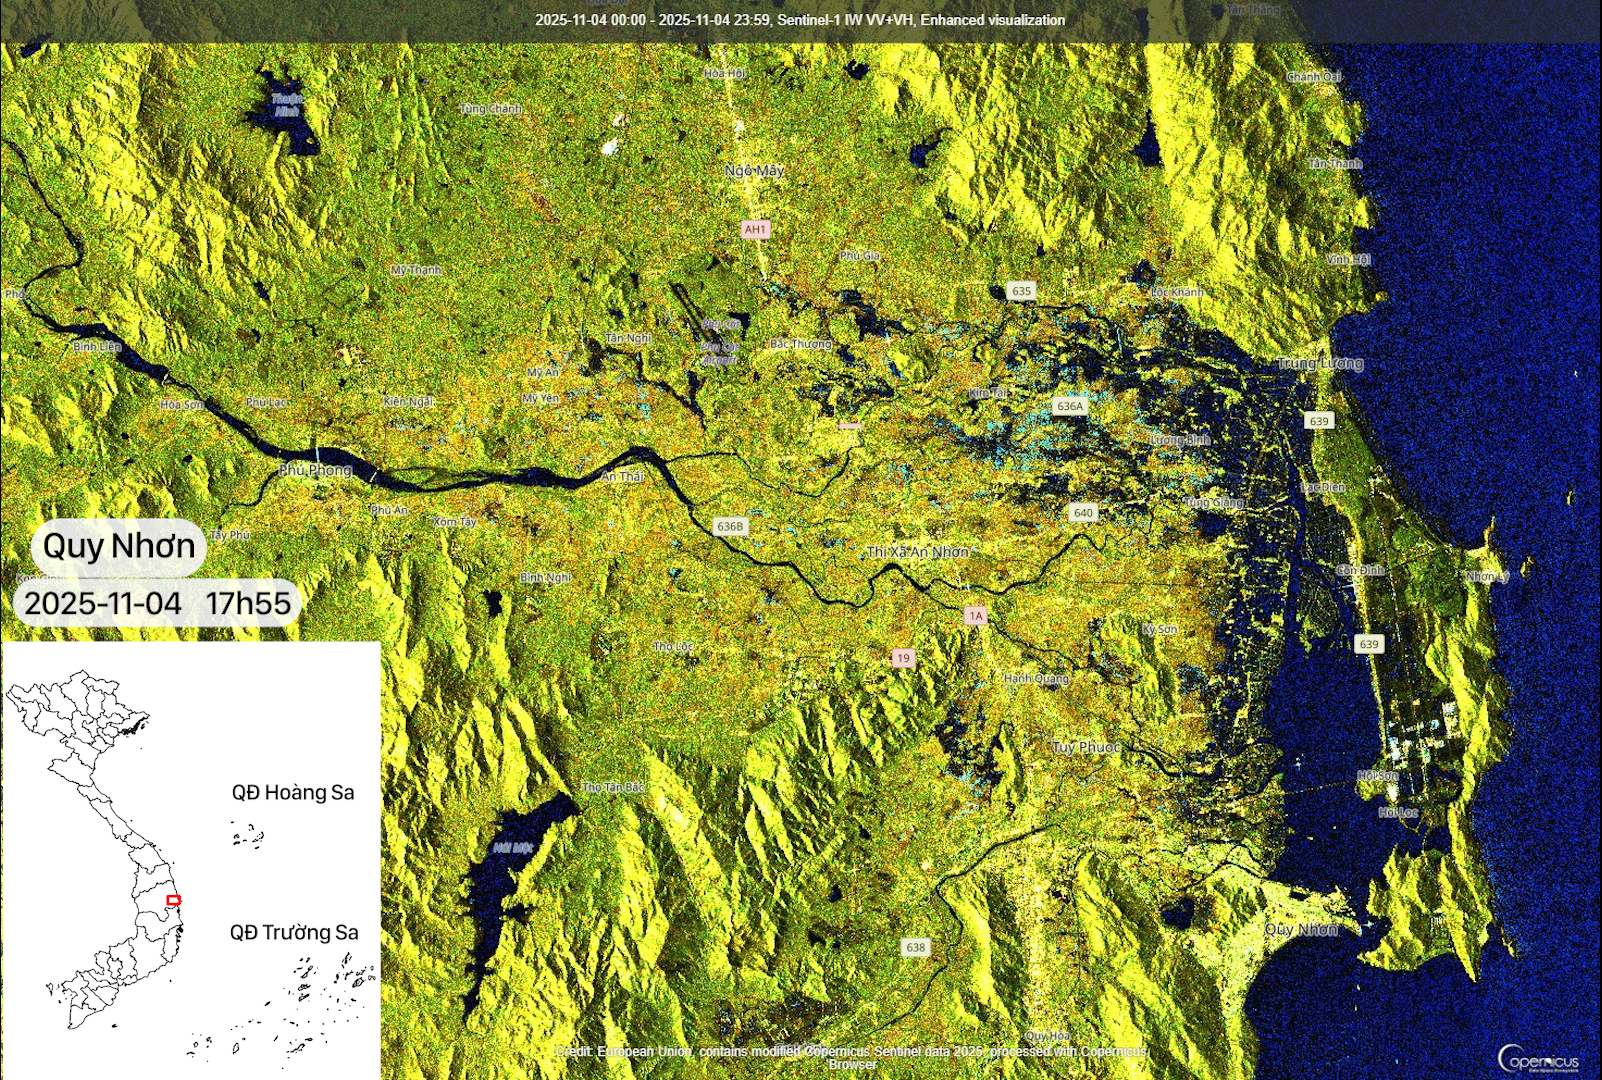Click the red location box on inset map
This screenshot has height=1080, width=1602.
tap(174, 901)
